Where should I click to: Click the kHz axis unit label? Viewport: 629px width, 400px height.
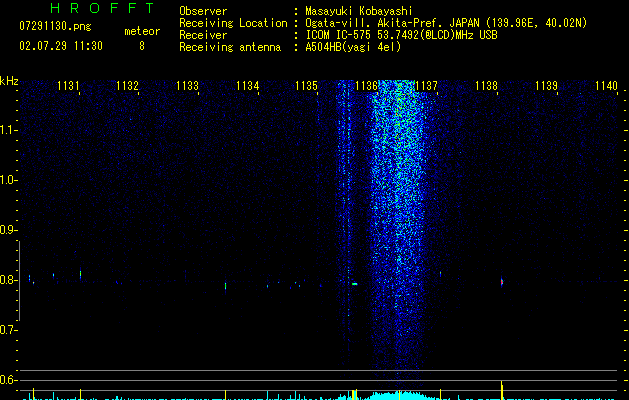pos(9,81)
